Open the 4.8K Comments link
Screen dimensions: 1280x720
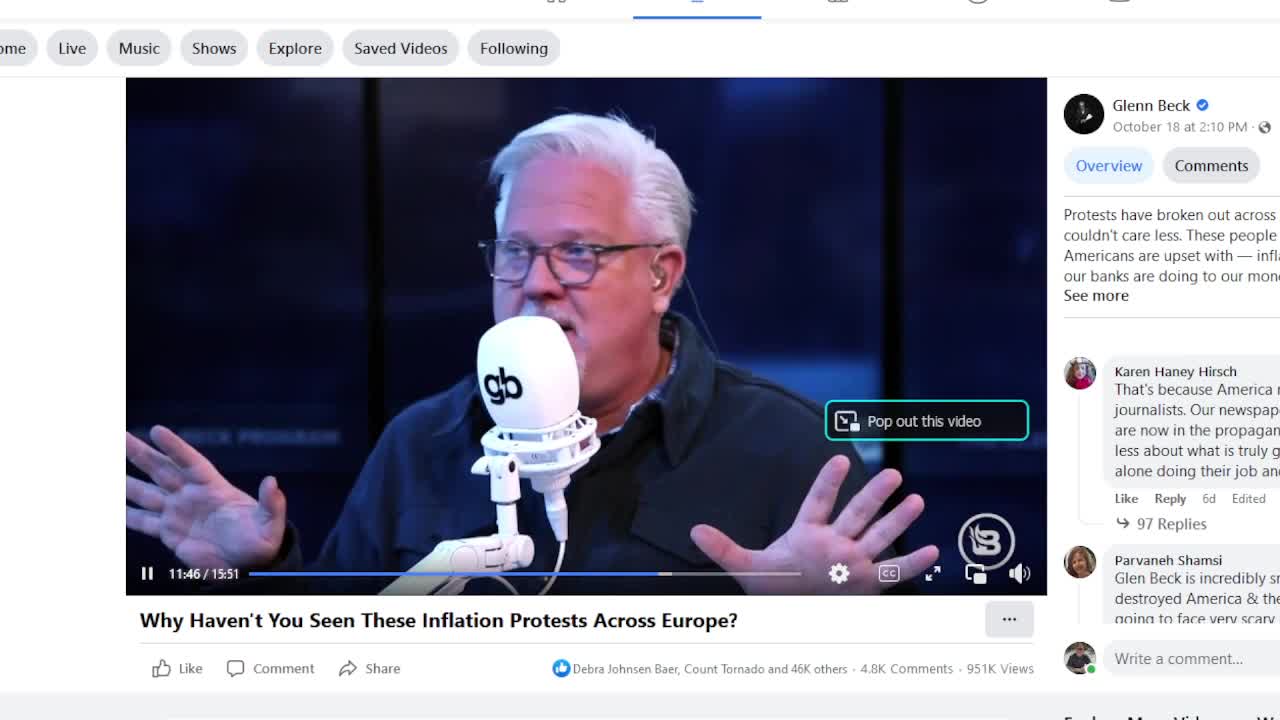pyautogui.click(x=906, y=669)
